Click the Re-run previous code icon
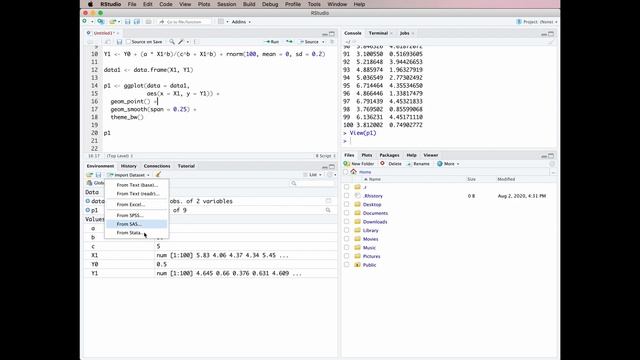This screenshot has width=640, height=360. (289, 42)
